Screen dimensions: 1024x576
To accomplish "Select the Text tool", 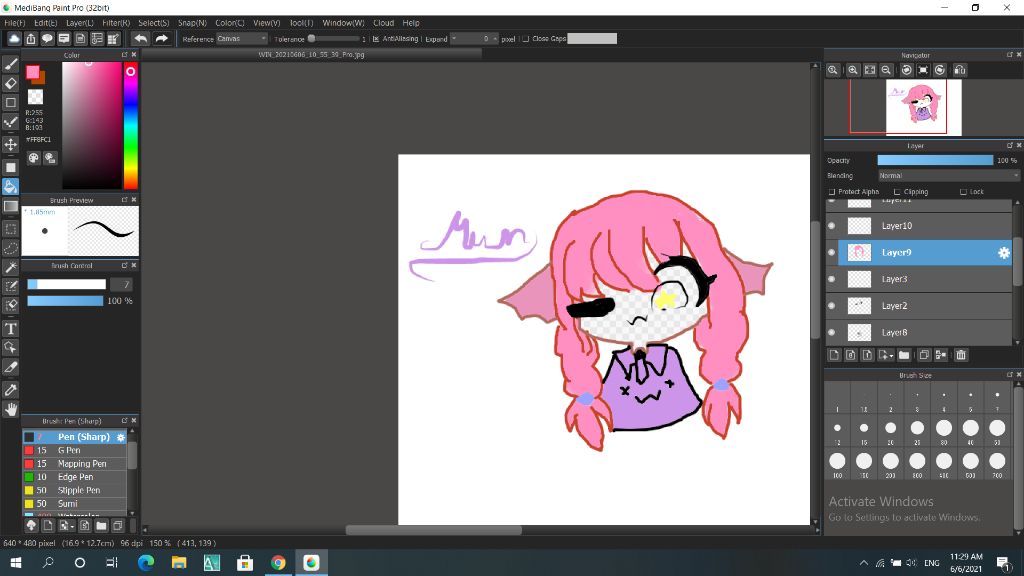I will [x=10, y=328].
